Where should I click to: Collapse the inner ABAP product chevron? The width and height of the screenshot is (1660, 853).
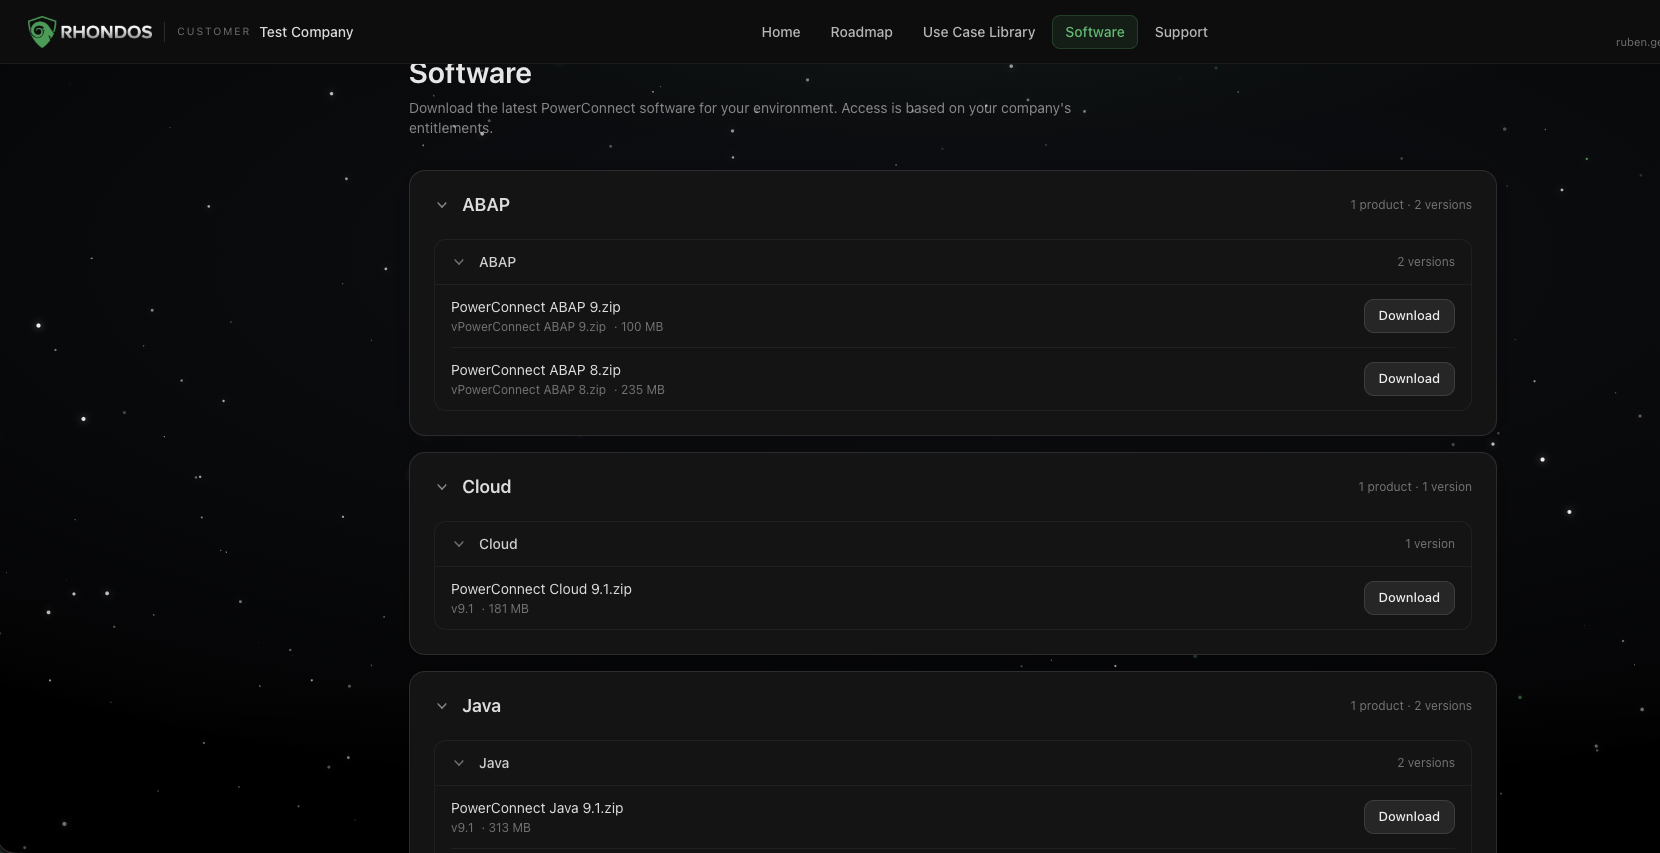pyautogui.click(x=459, y=262)
